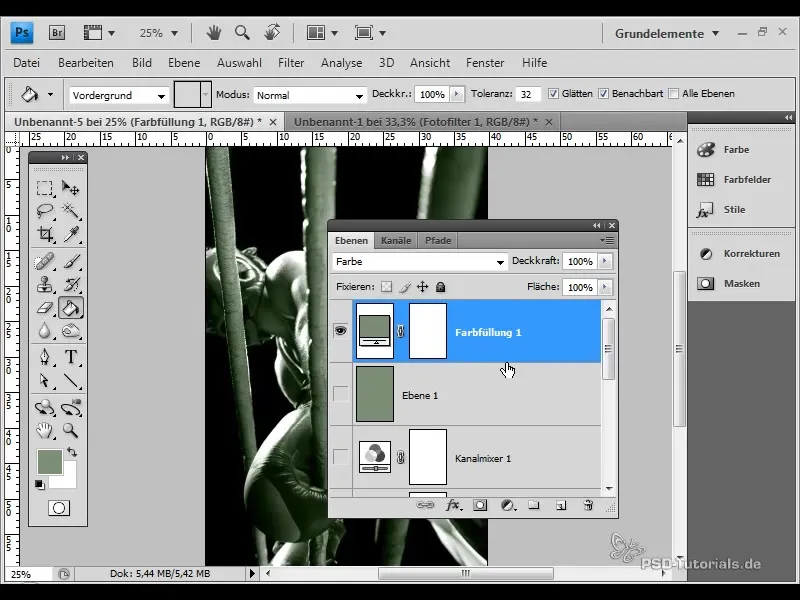Select the Move tool
This screenshot has width=800, height=600.
pos(70,188)
